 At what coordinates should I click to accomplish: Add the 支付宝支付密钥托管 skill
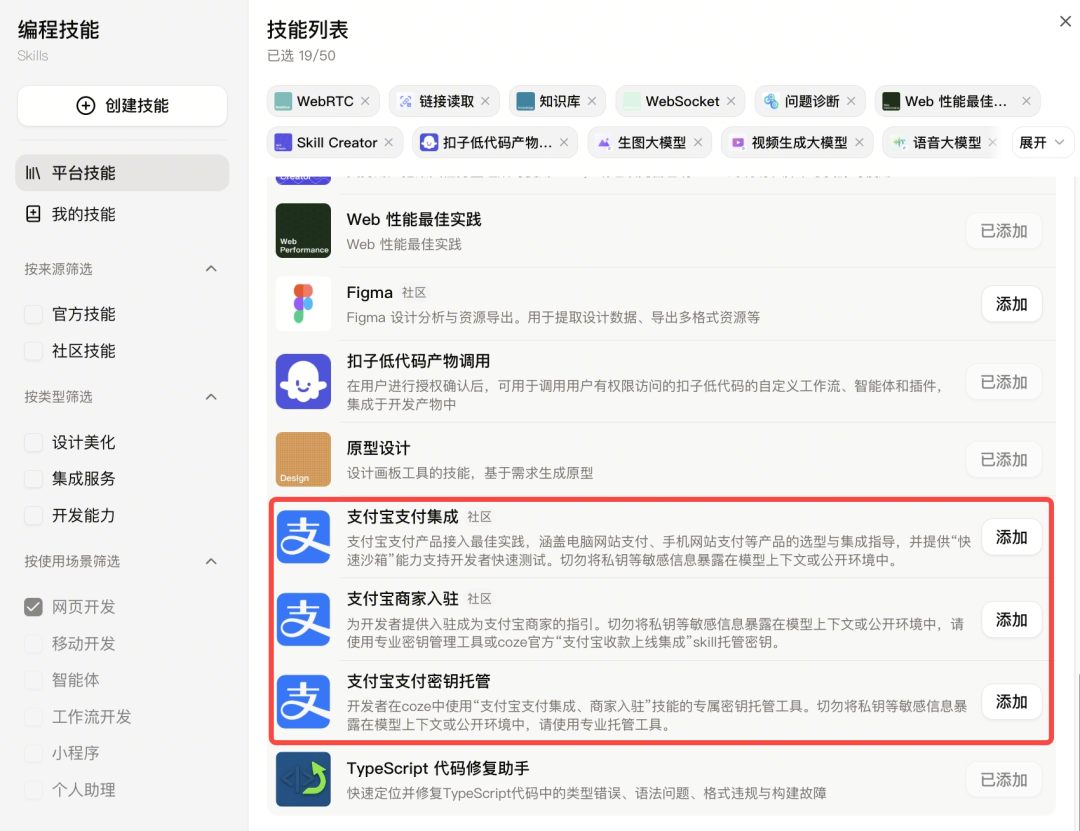(x=1011, y=701)
